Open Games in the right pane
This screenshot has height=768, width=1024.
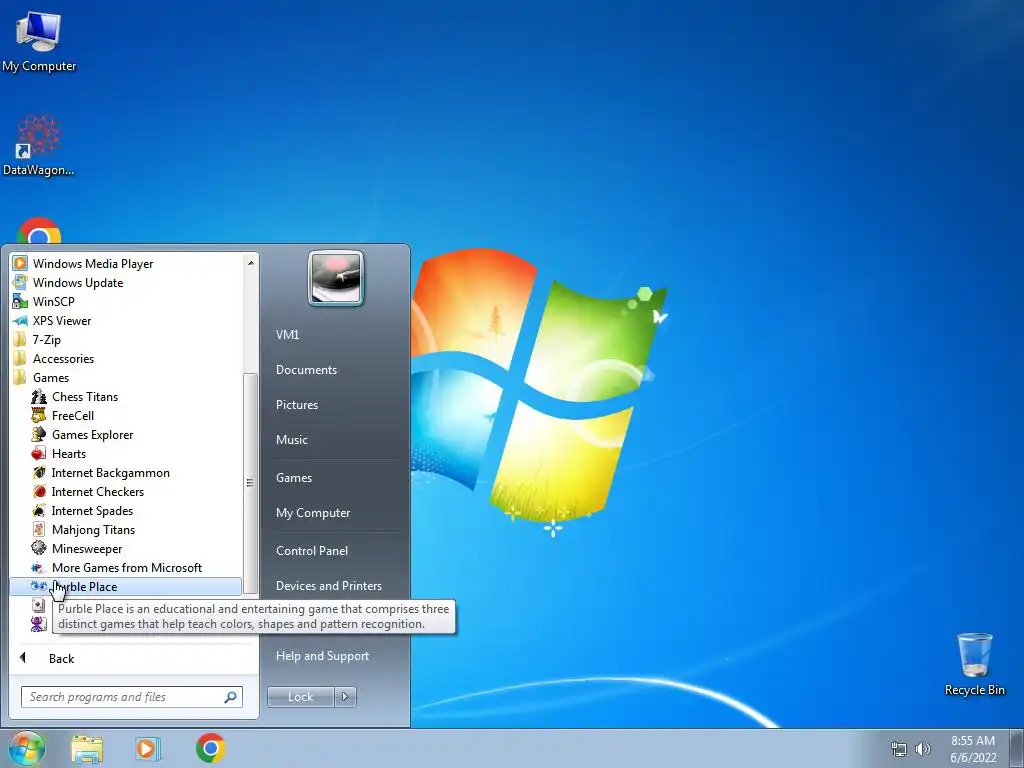coord(294,478)
